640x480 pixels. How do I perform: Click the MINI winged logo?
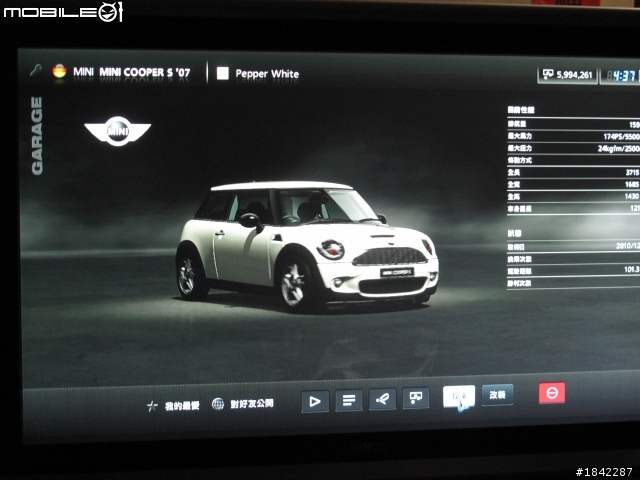118,131
